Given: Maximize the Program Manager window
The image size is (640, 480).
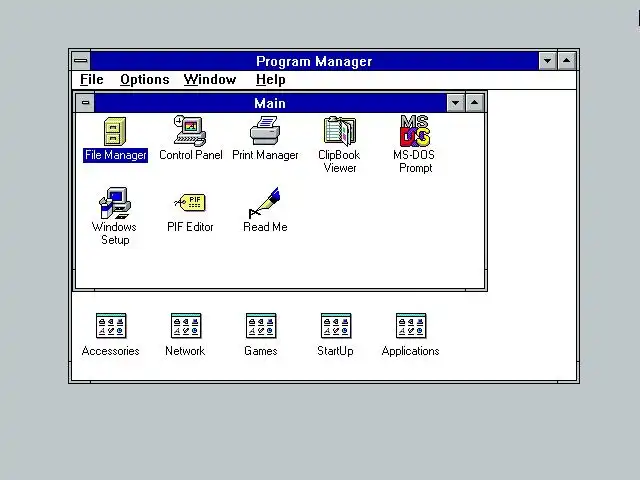Looking at the screenshot, I should click(x=567, y=61).
